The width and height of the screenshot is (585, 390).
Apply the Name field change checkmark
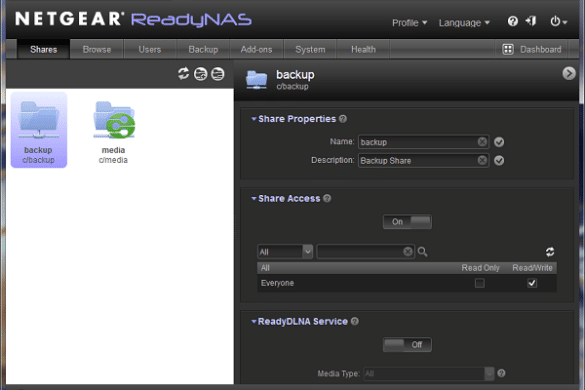pyautogui.click(x=499, y=142)
